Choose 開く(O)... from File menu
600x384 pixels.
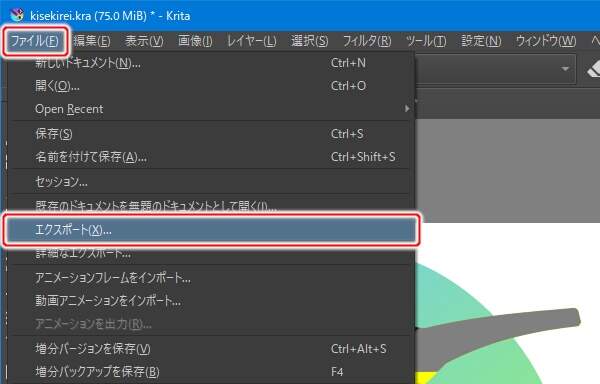click(x=212, y=86)
